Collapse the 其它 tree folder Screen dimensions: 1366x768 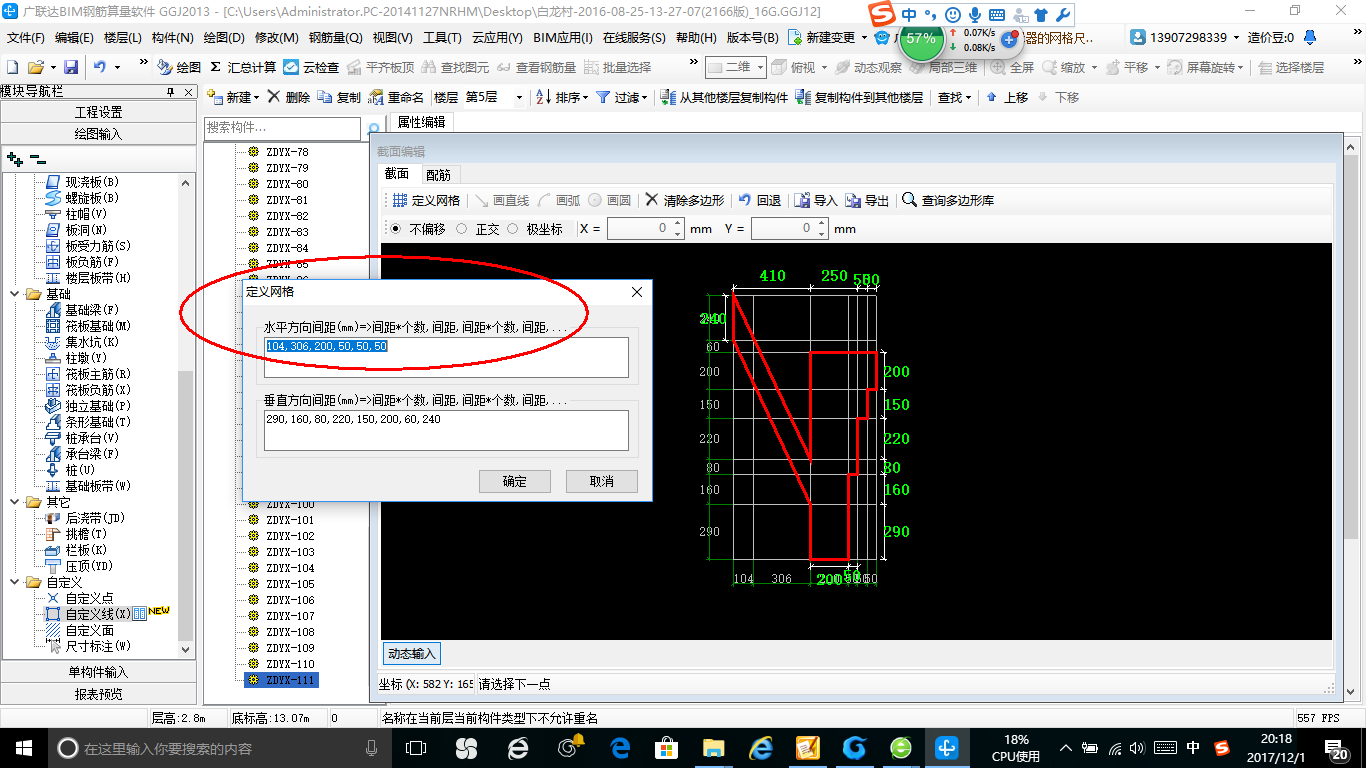(14, 502)
